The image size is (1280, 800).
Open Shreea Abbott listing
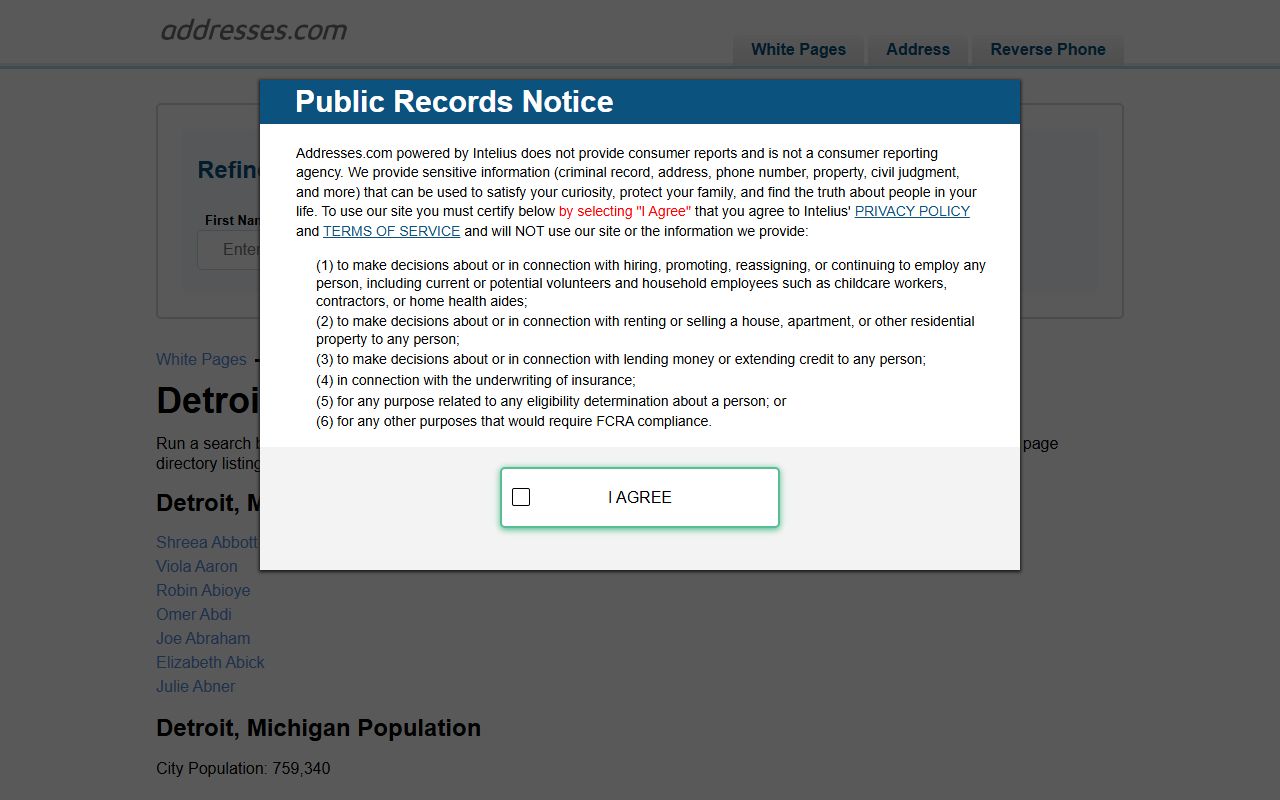tap(207, 542)
